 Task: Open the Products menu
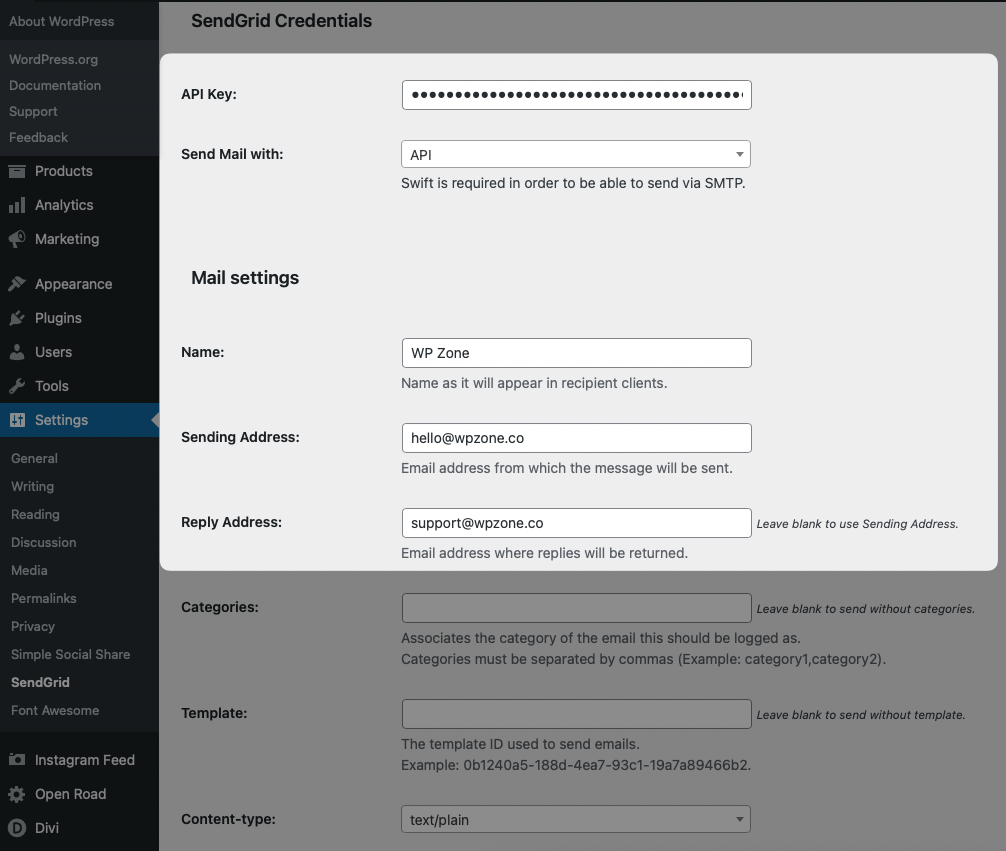pos(80,171)
